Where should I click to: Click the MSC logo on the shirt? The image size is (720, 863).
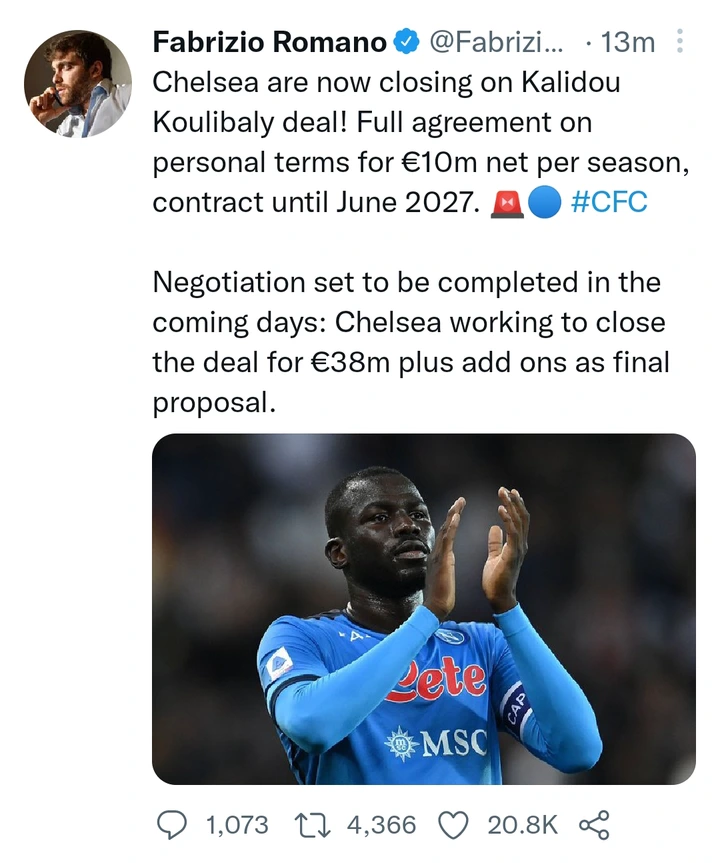(x=436, y=743)
